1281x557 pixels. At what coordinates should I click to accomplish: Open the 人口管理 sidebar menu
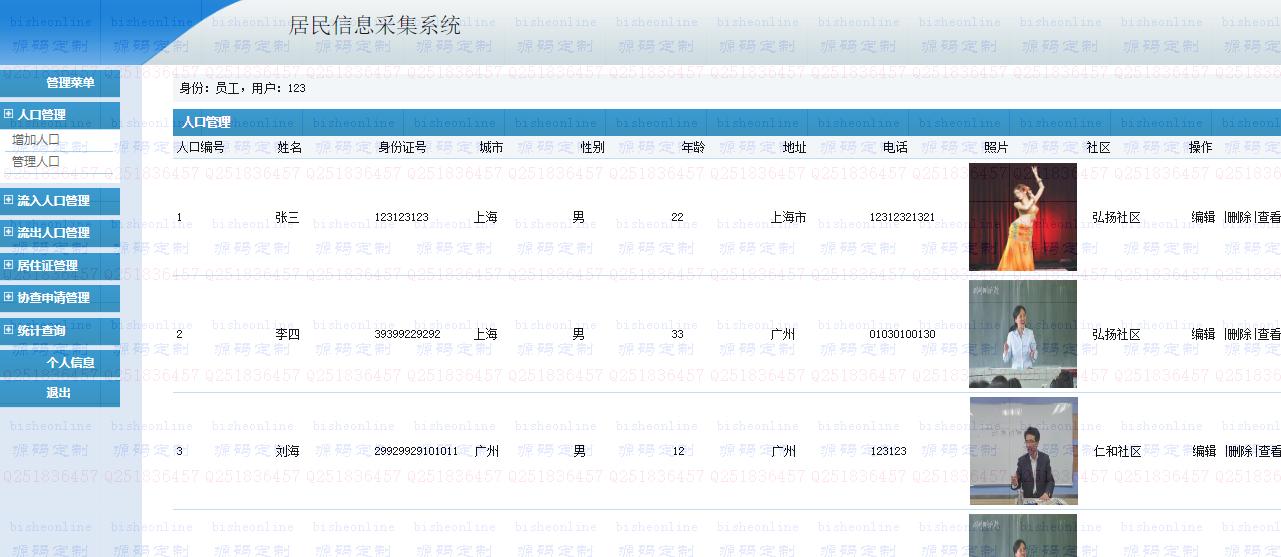point(59,115)
